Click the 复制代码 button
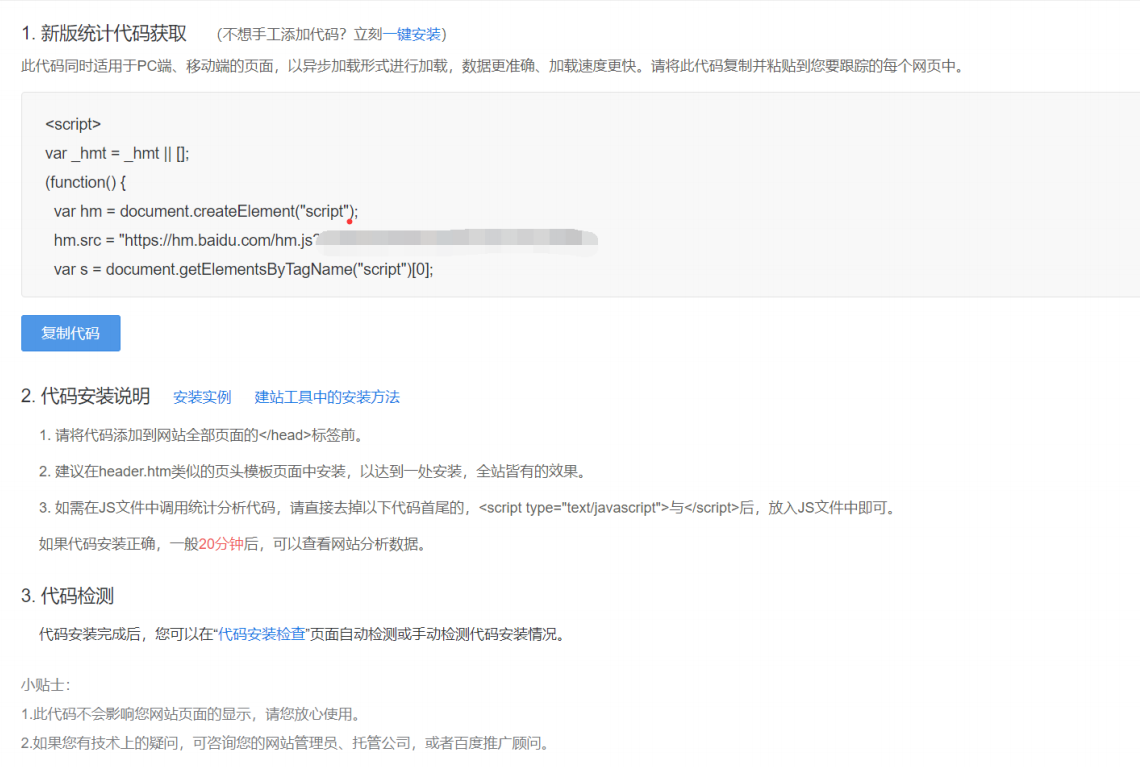Screen dimensions: 1140x767 coord(71,333)
